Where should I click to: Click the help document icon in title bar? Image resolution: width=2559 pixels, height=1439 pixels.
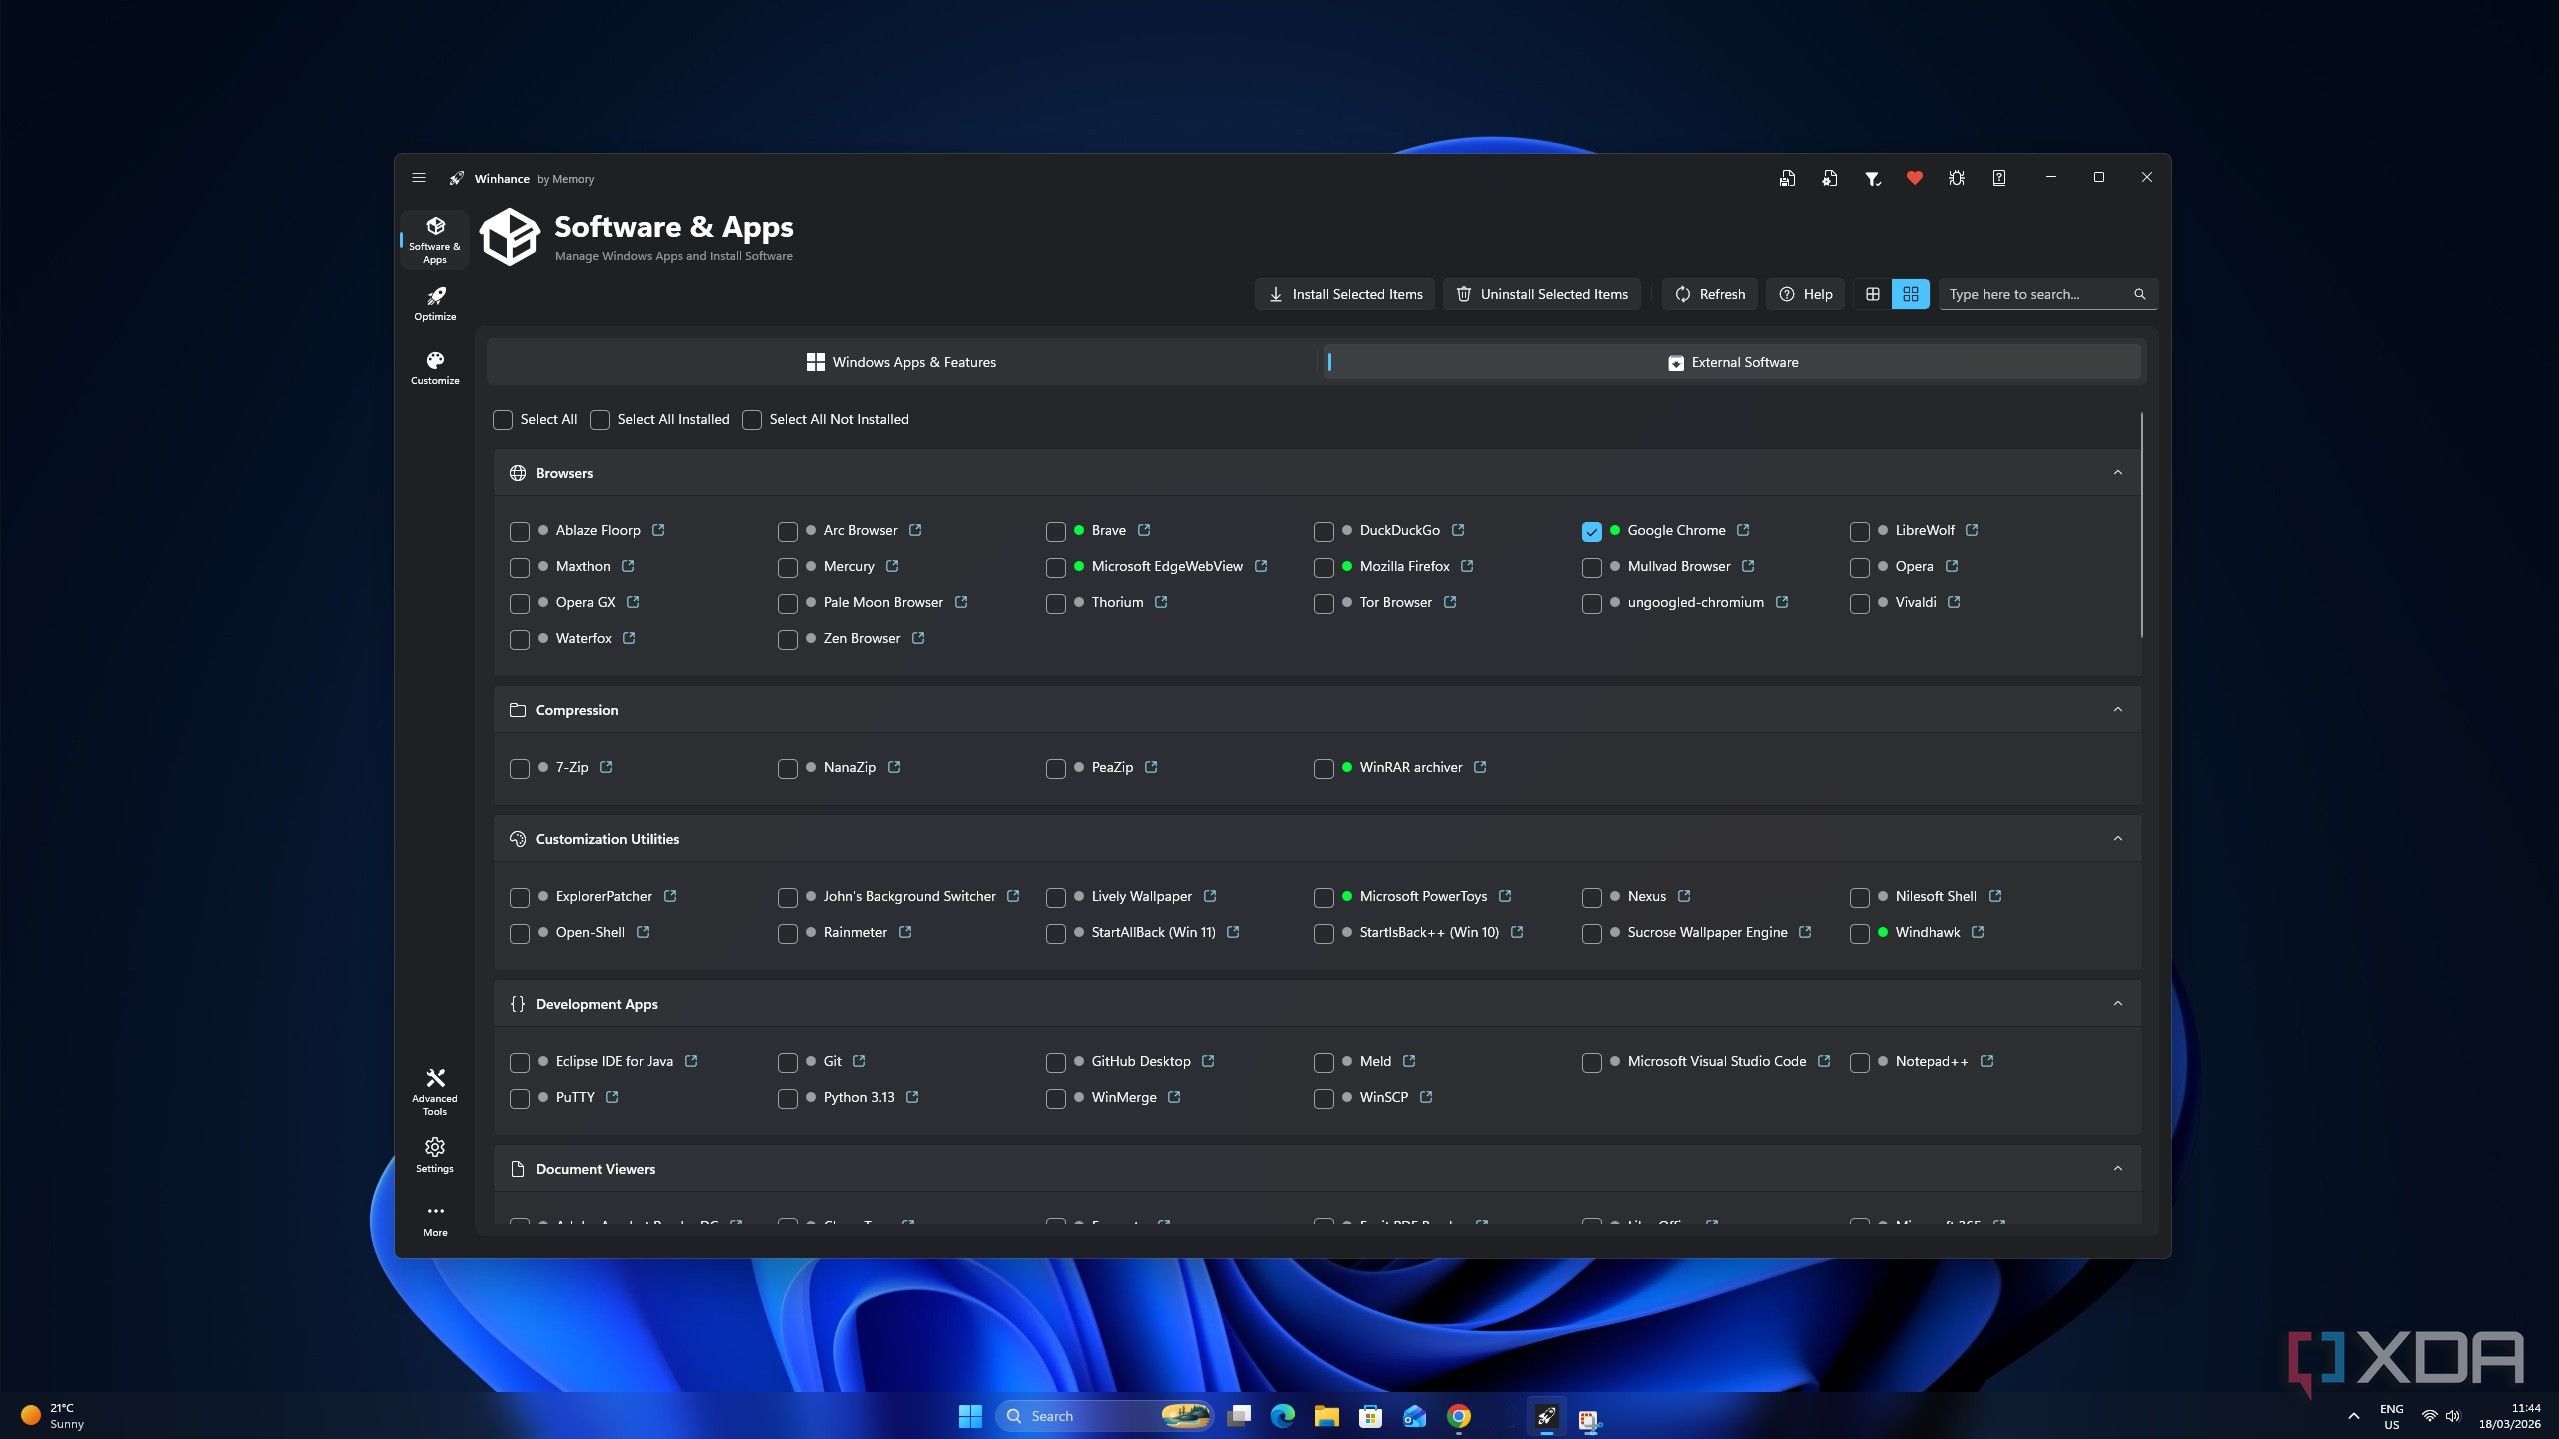1998,178
